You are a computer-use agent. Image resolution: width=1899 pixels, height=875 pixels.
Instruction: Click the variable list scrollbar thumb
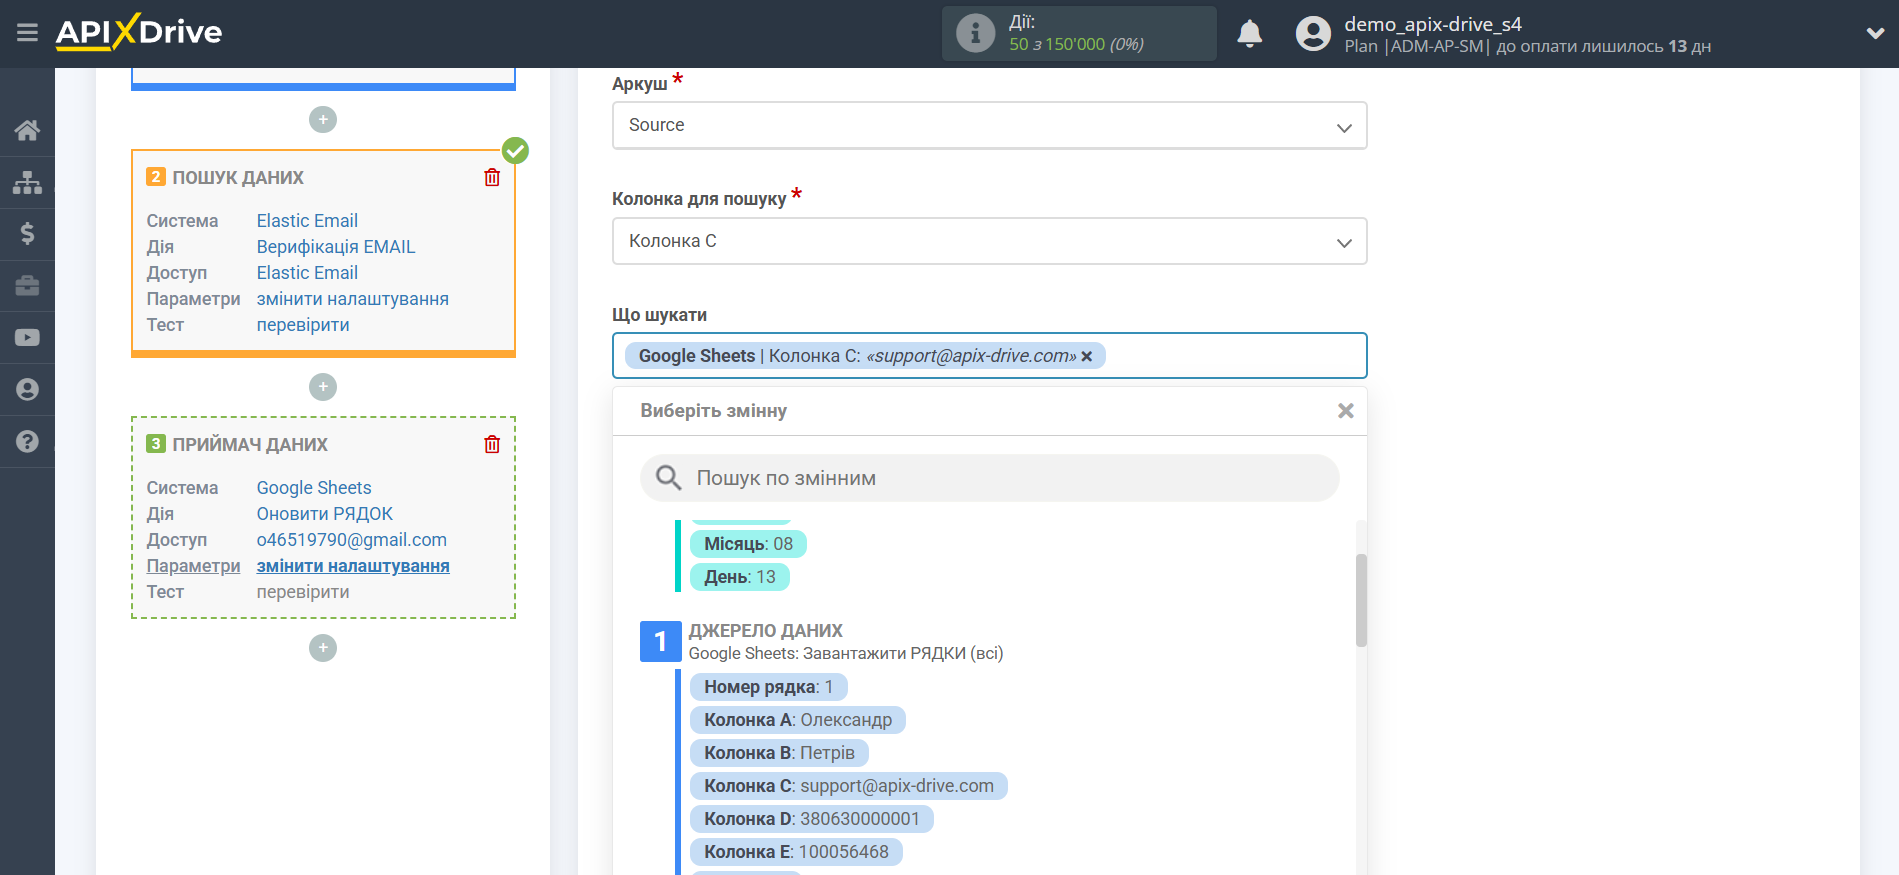pyautogui.click(x=1361, y=600)
